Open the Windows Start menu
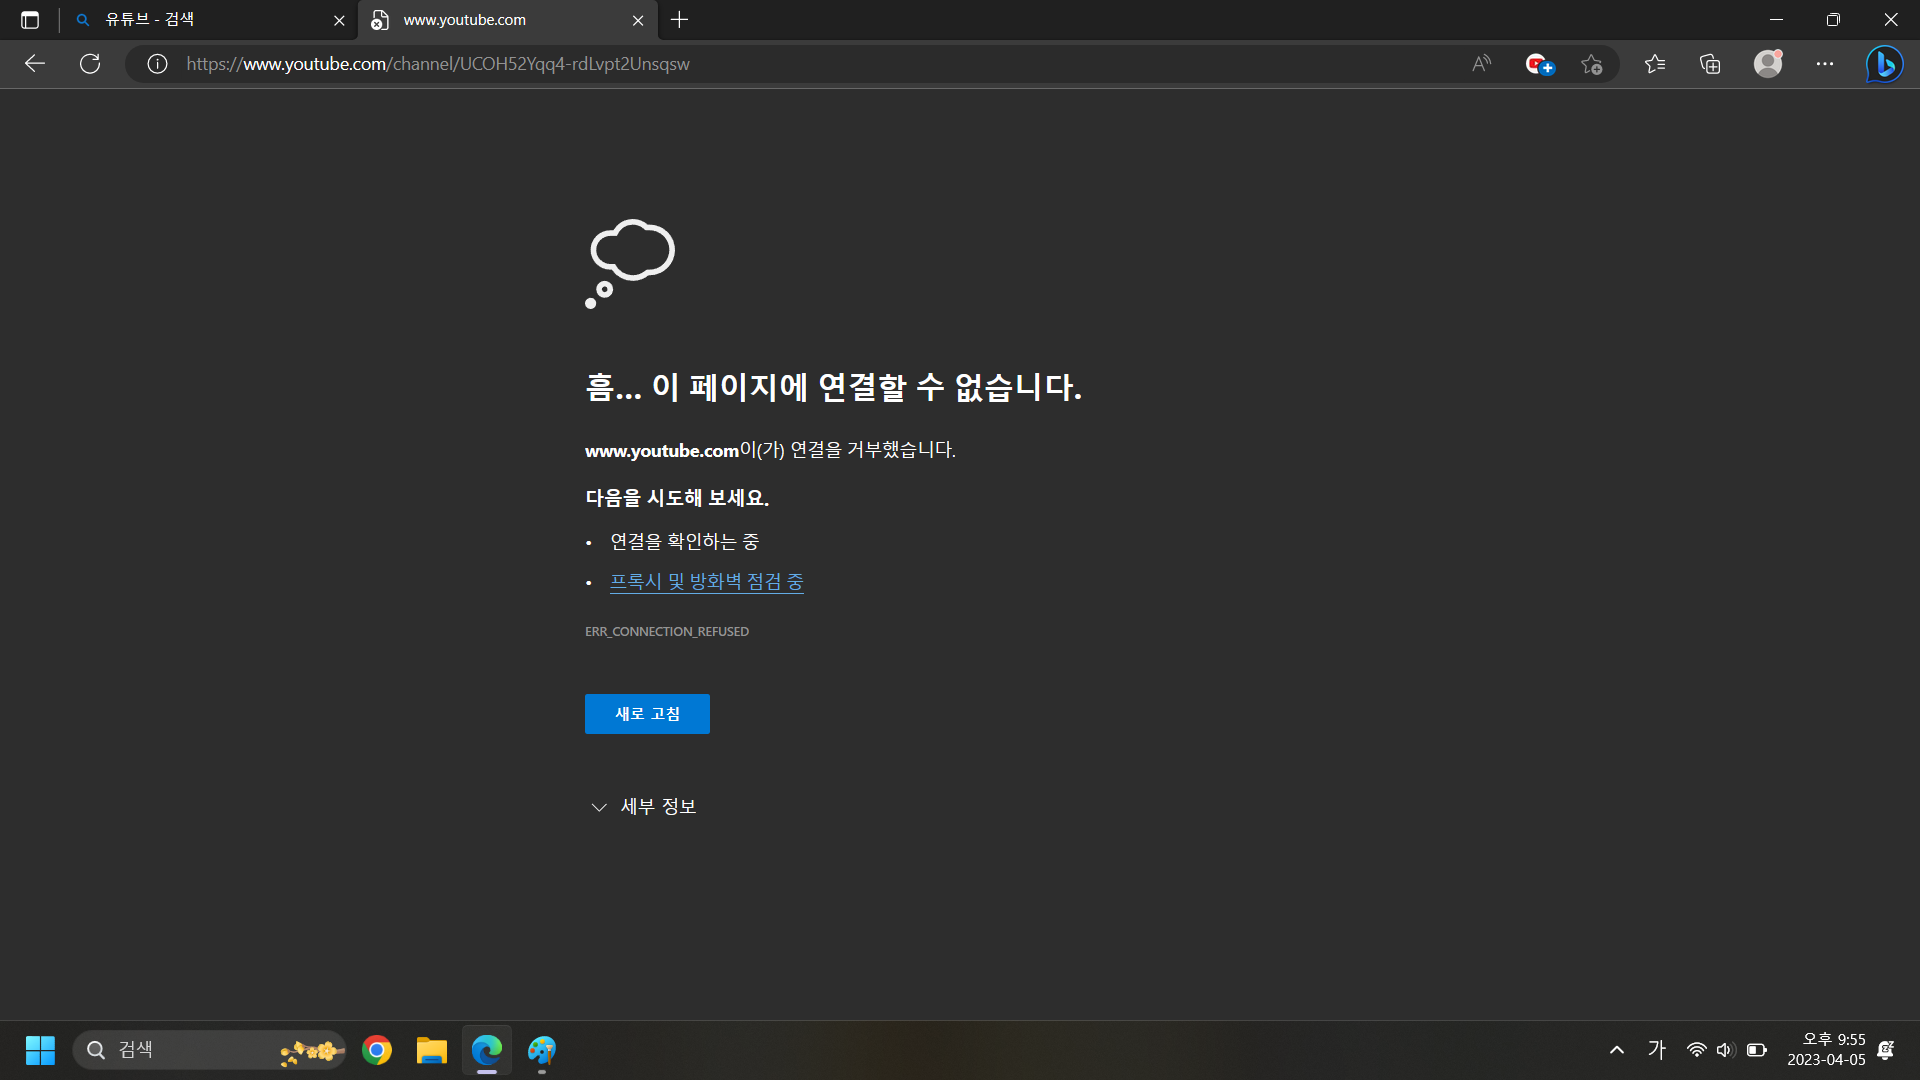Viewport: 1920px width, 1080px height. click(40, 1050)
